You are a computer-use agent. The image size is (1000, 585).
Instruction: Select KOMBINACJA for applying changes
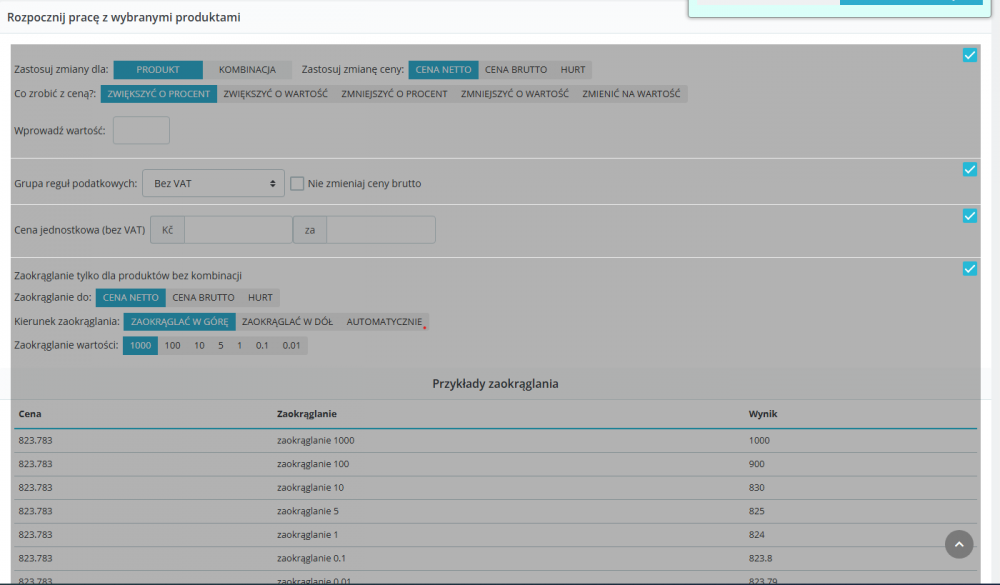point(247,70)
